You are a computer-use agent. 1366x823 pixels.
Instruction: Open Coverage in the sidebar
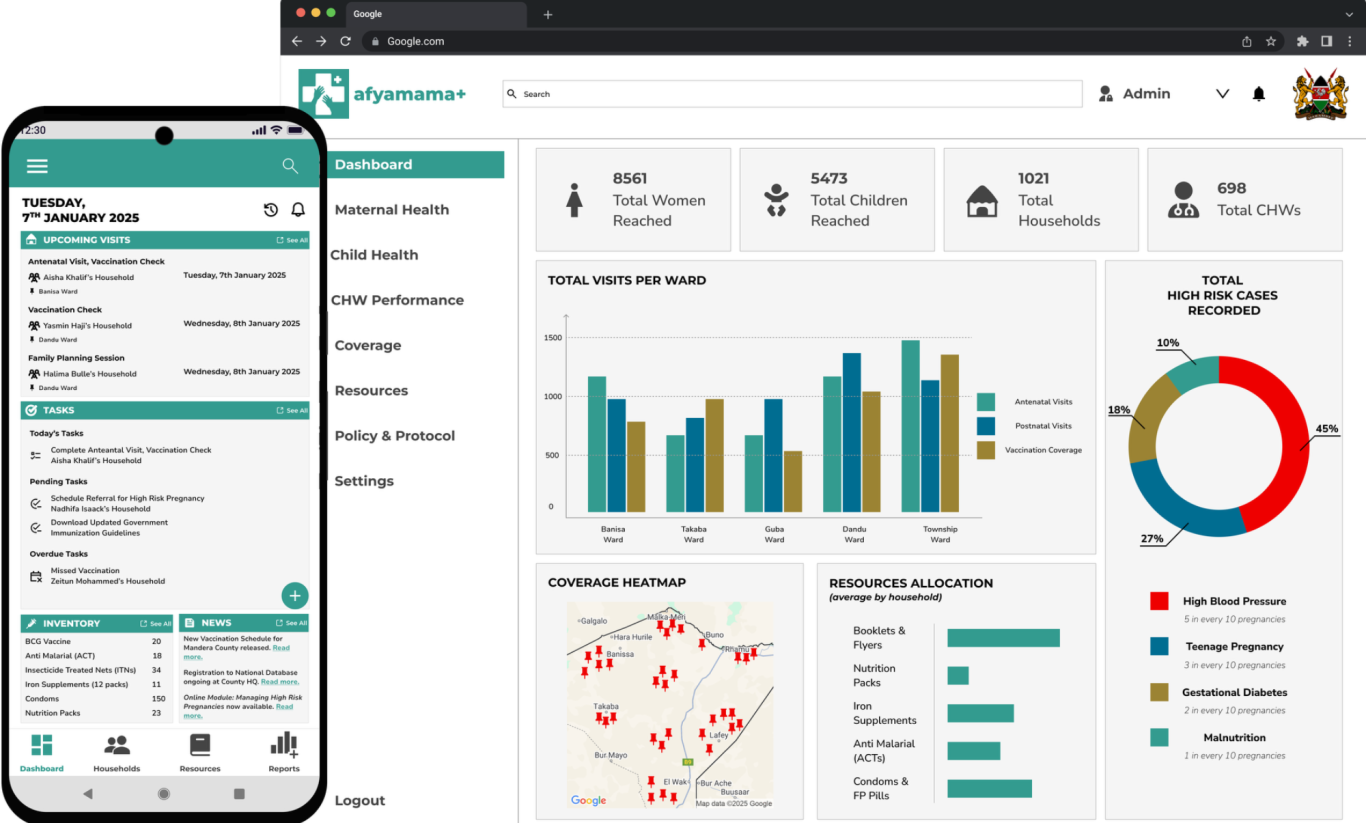tap(368, 345)
